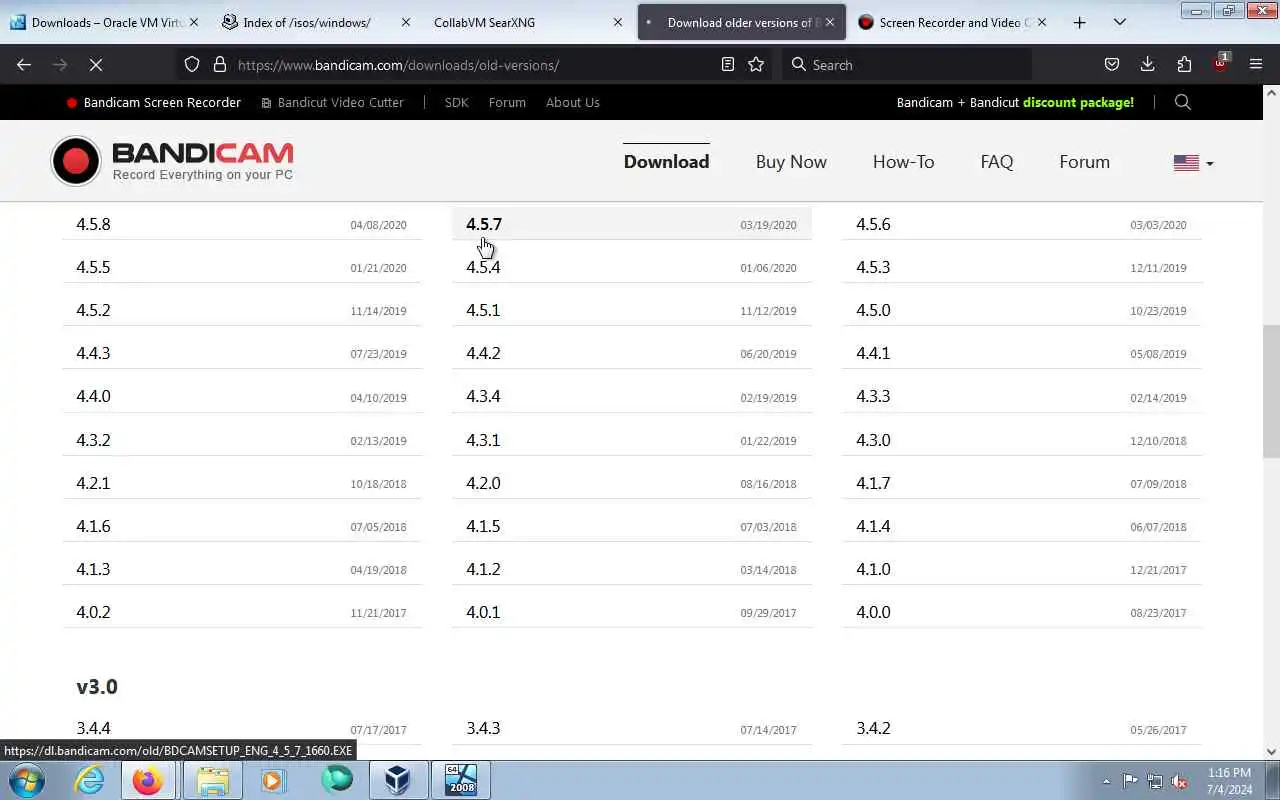Stop loading the page
Screen dimensions: 1280x800
(96, 64)
